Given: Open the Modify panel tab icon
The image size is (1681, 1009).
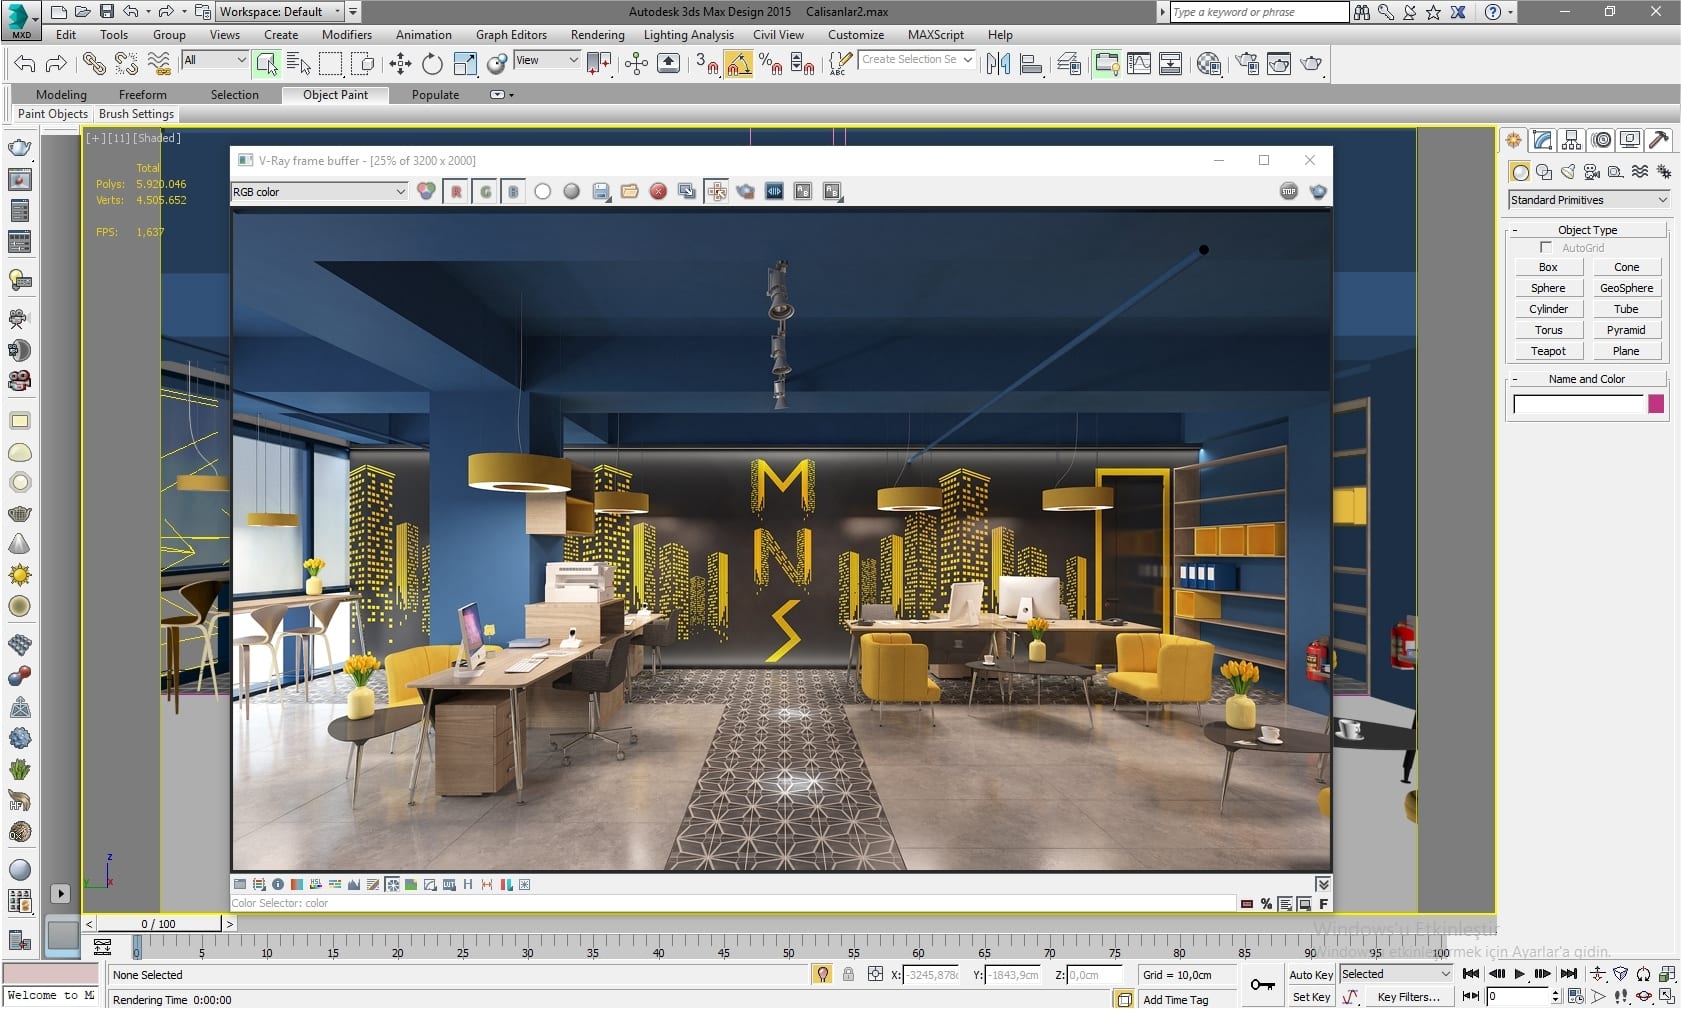Looking at the screenshot, I should click(x=1543, y=140).
